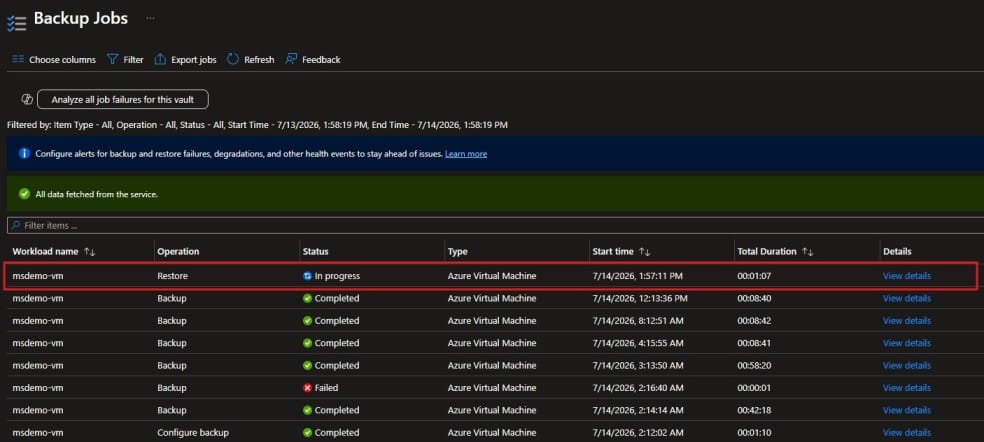
Task: Click the red Failed status icon
Action: pos(308,388)
